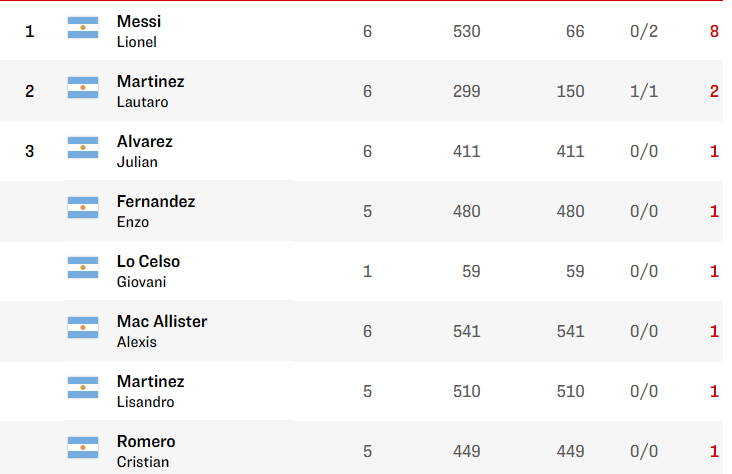Select the Julian Alvarez name
The height and width of the screenshot is (474, 732).
click(x=144, y=151)
